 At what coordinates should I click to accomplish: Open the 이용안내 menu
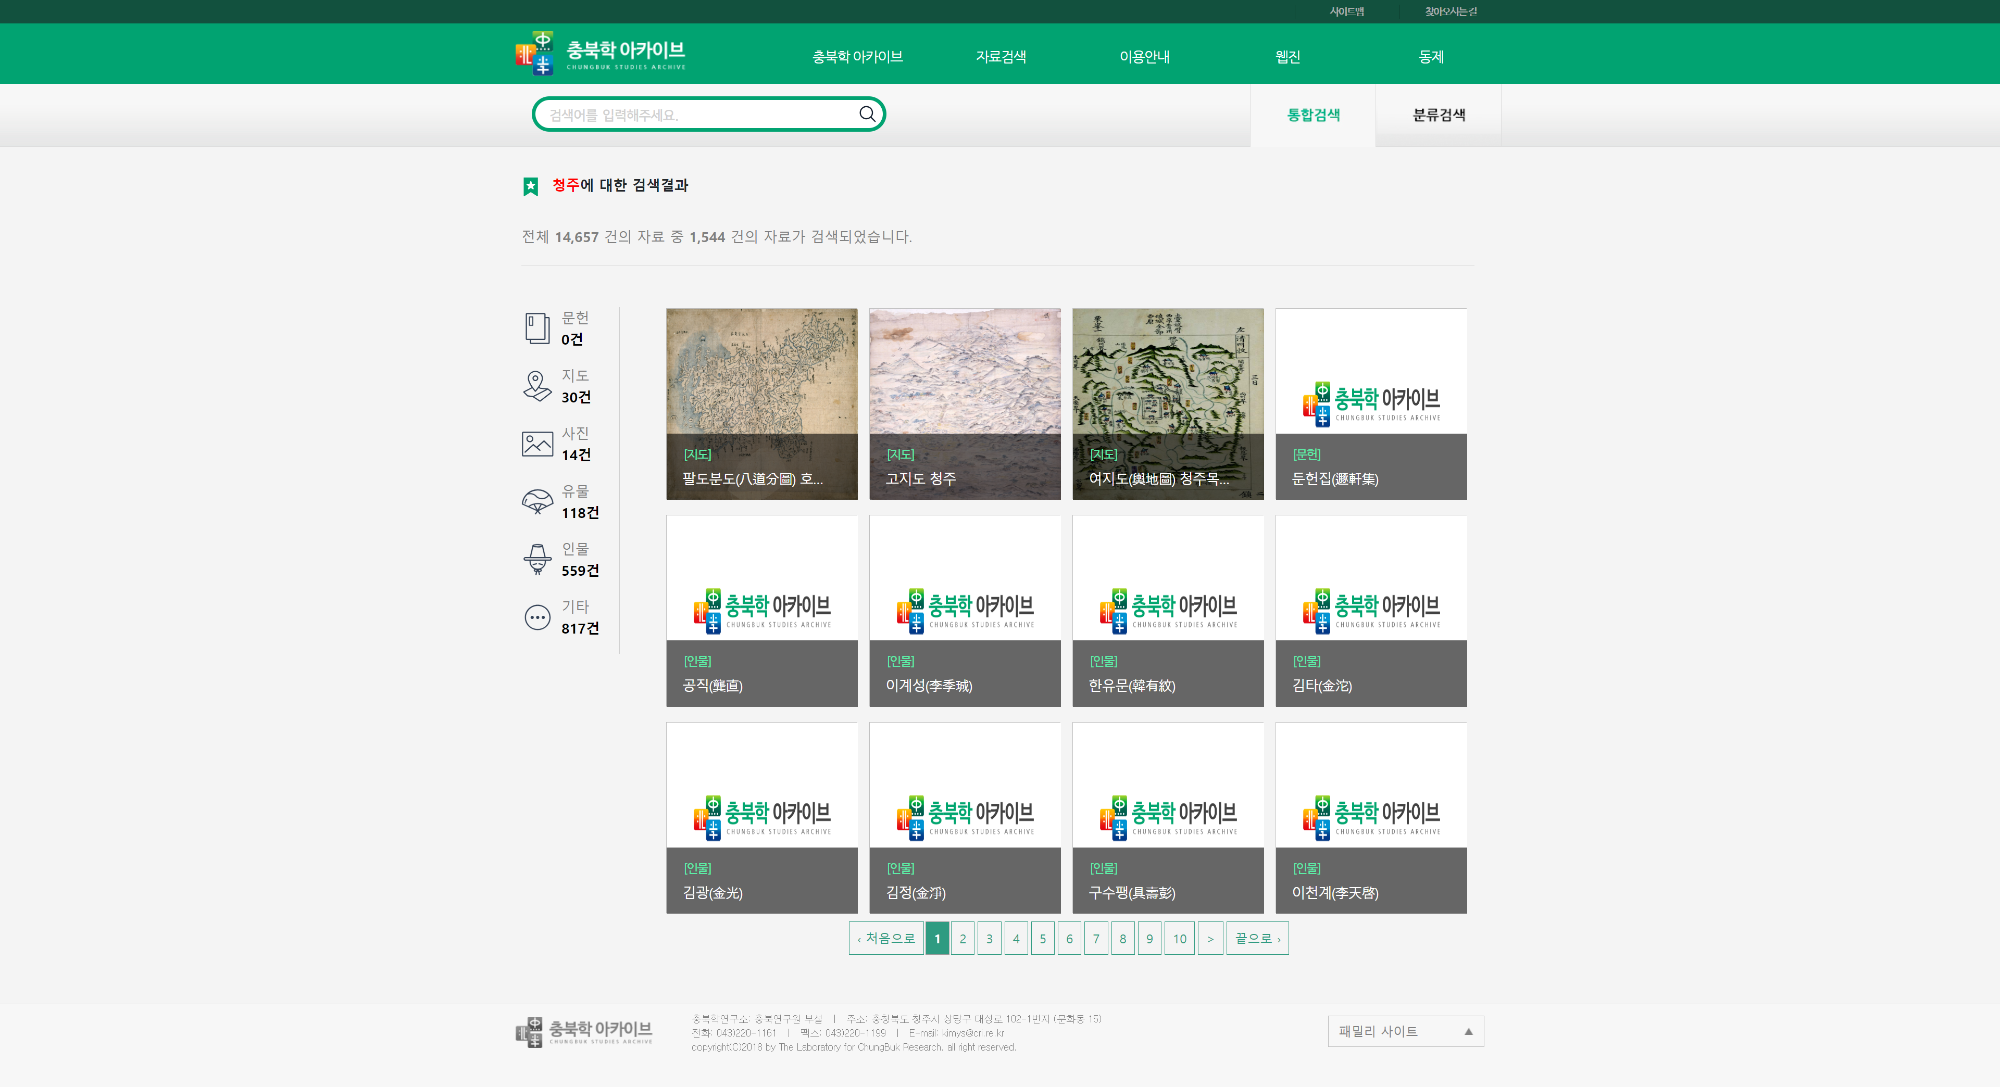coord(1144,57)
